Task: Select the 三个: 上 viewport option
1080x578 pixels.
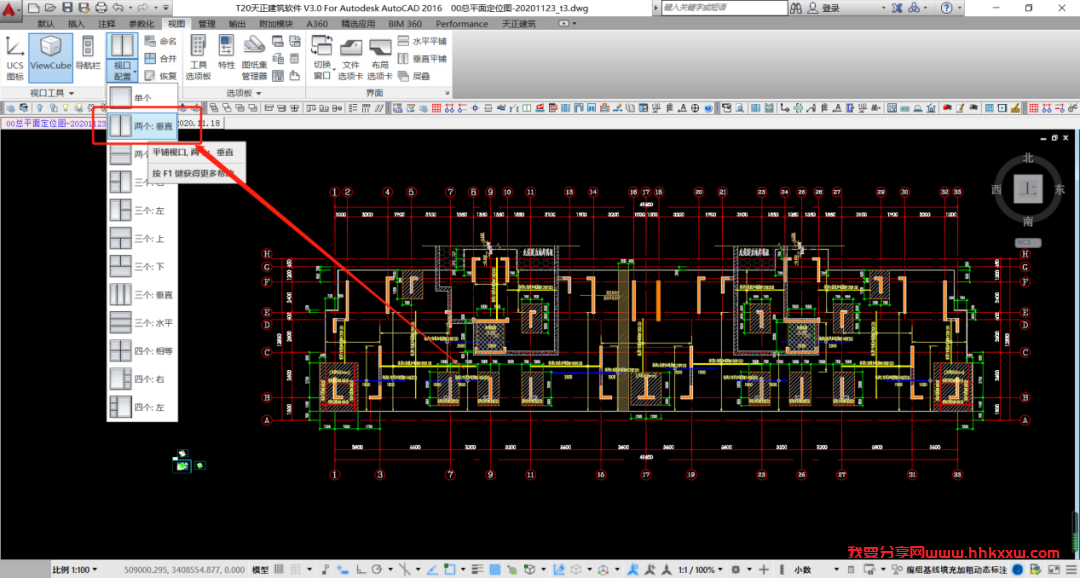Action: tap(142, 238)
